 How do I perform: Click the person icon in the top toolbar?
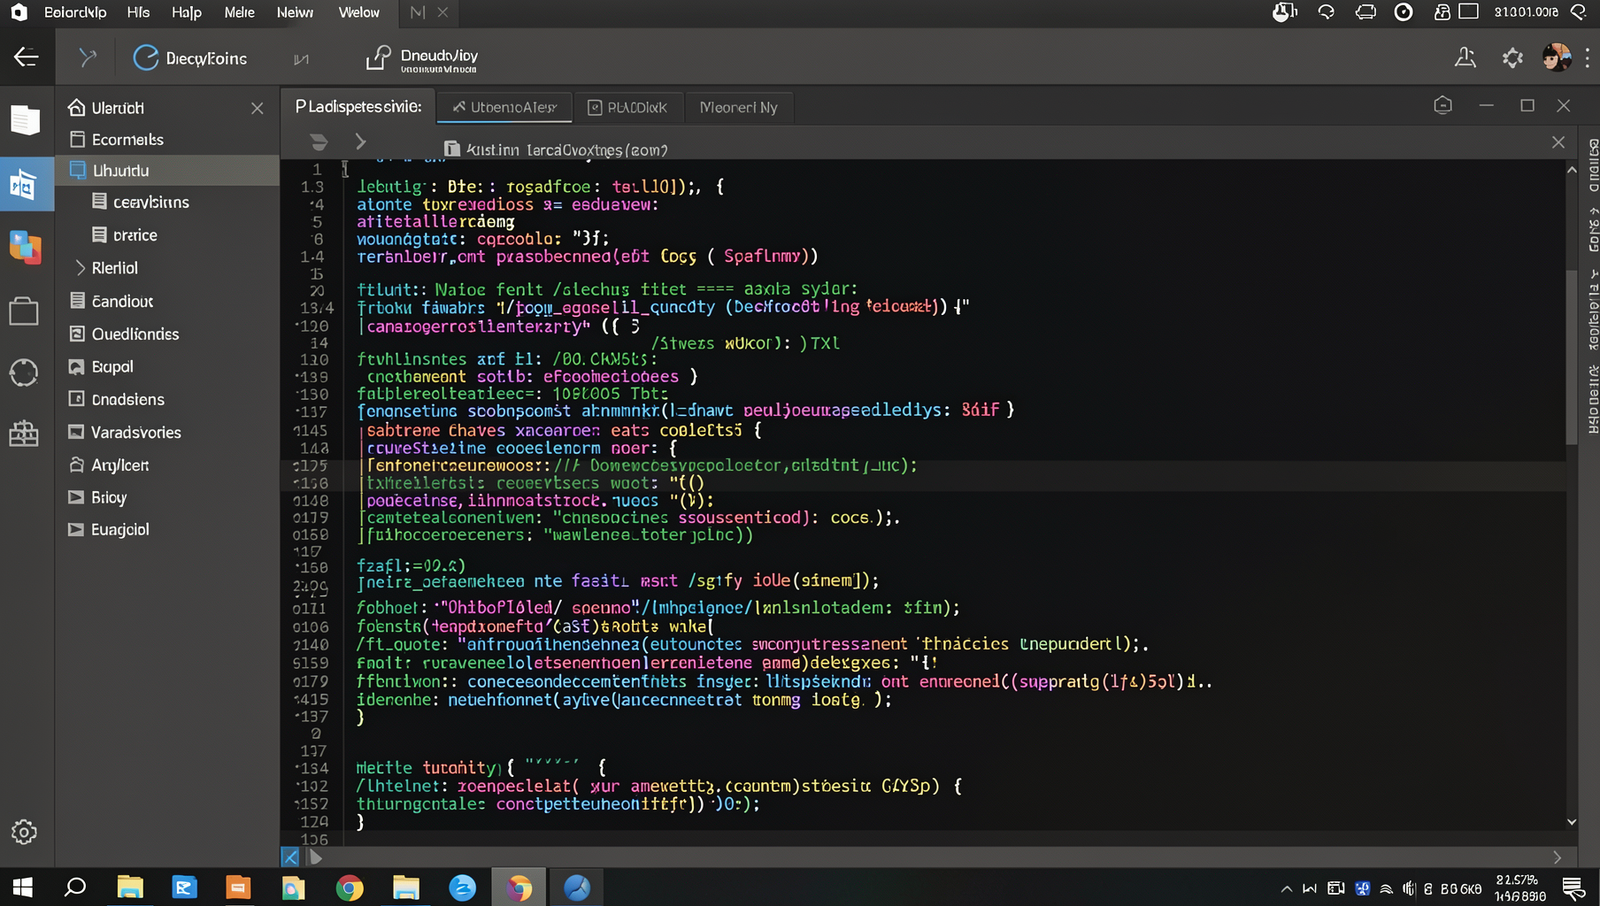(x=1465, y=58)
